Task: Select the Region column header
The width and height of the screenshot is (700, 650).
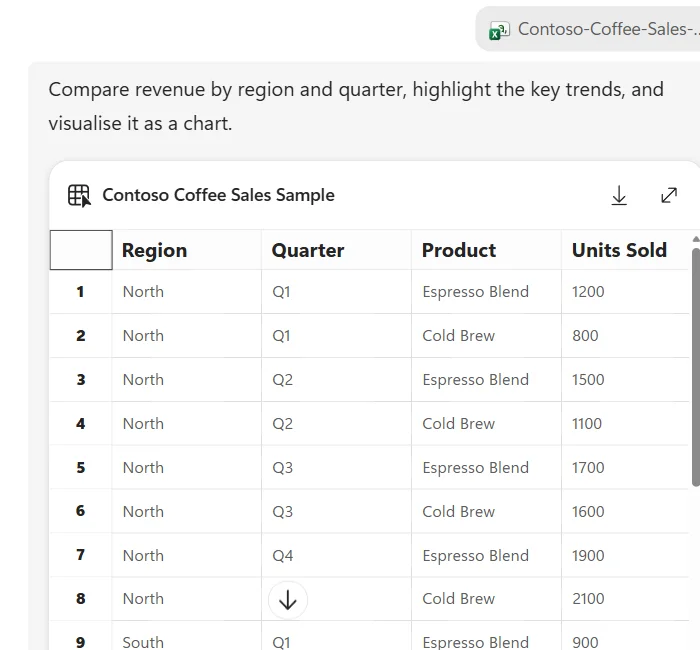Action: tap(187, 250)
